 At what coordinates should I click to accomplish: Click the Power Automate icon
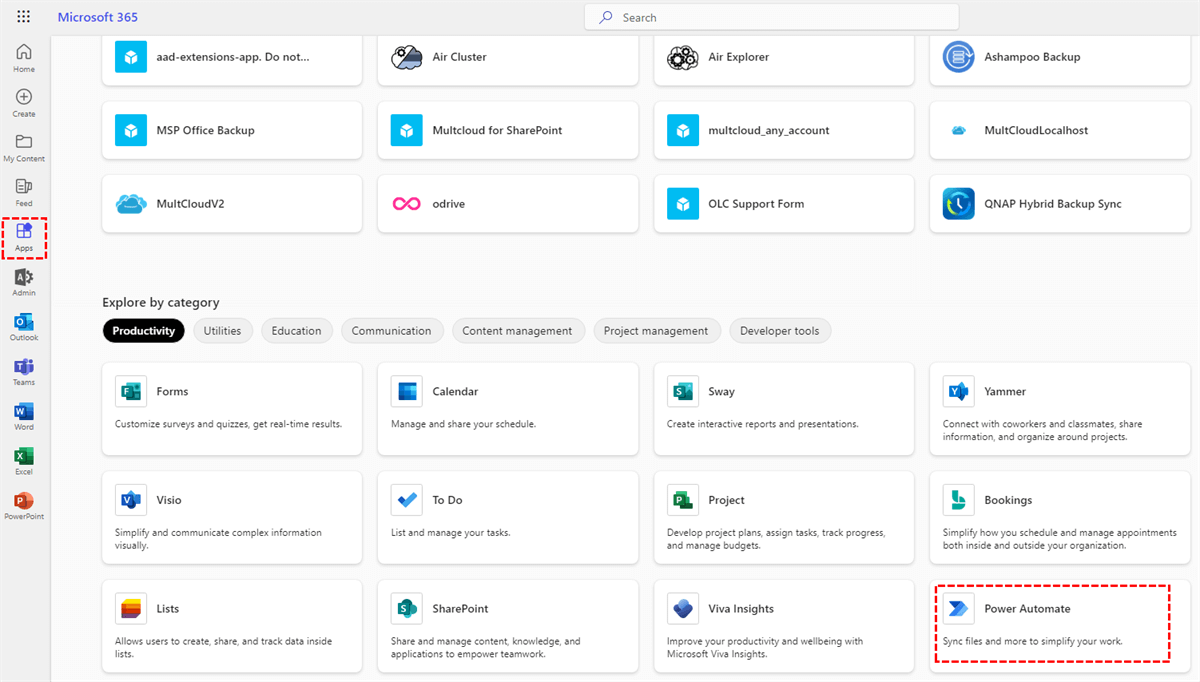(x=959, y=609)
